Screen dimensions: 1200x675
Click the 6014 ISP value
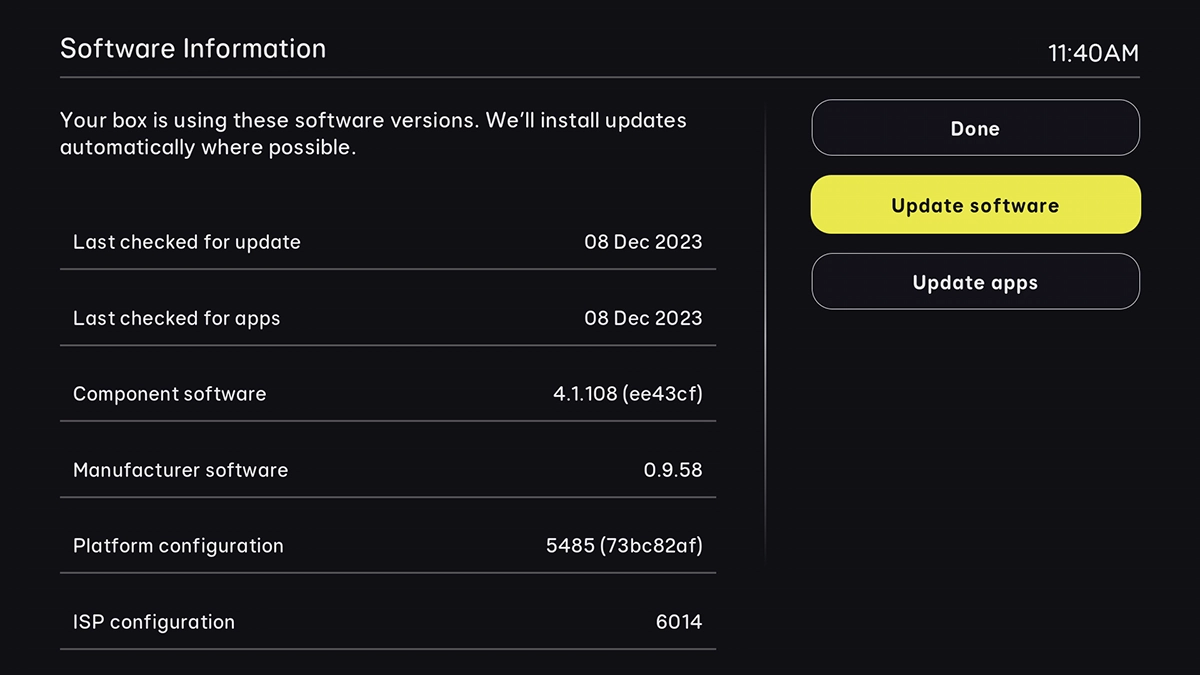pyautogui.click(x=679, y=622)
